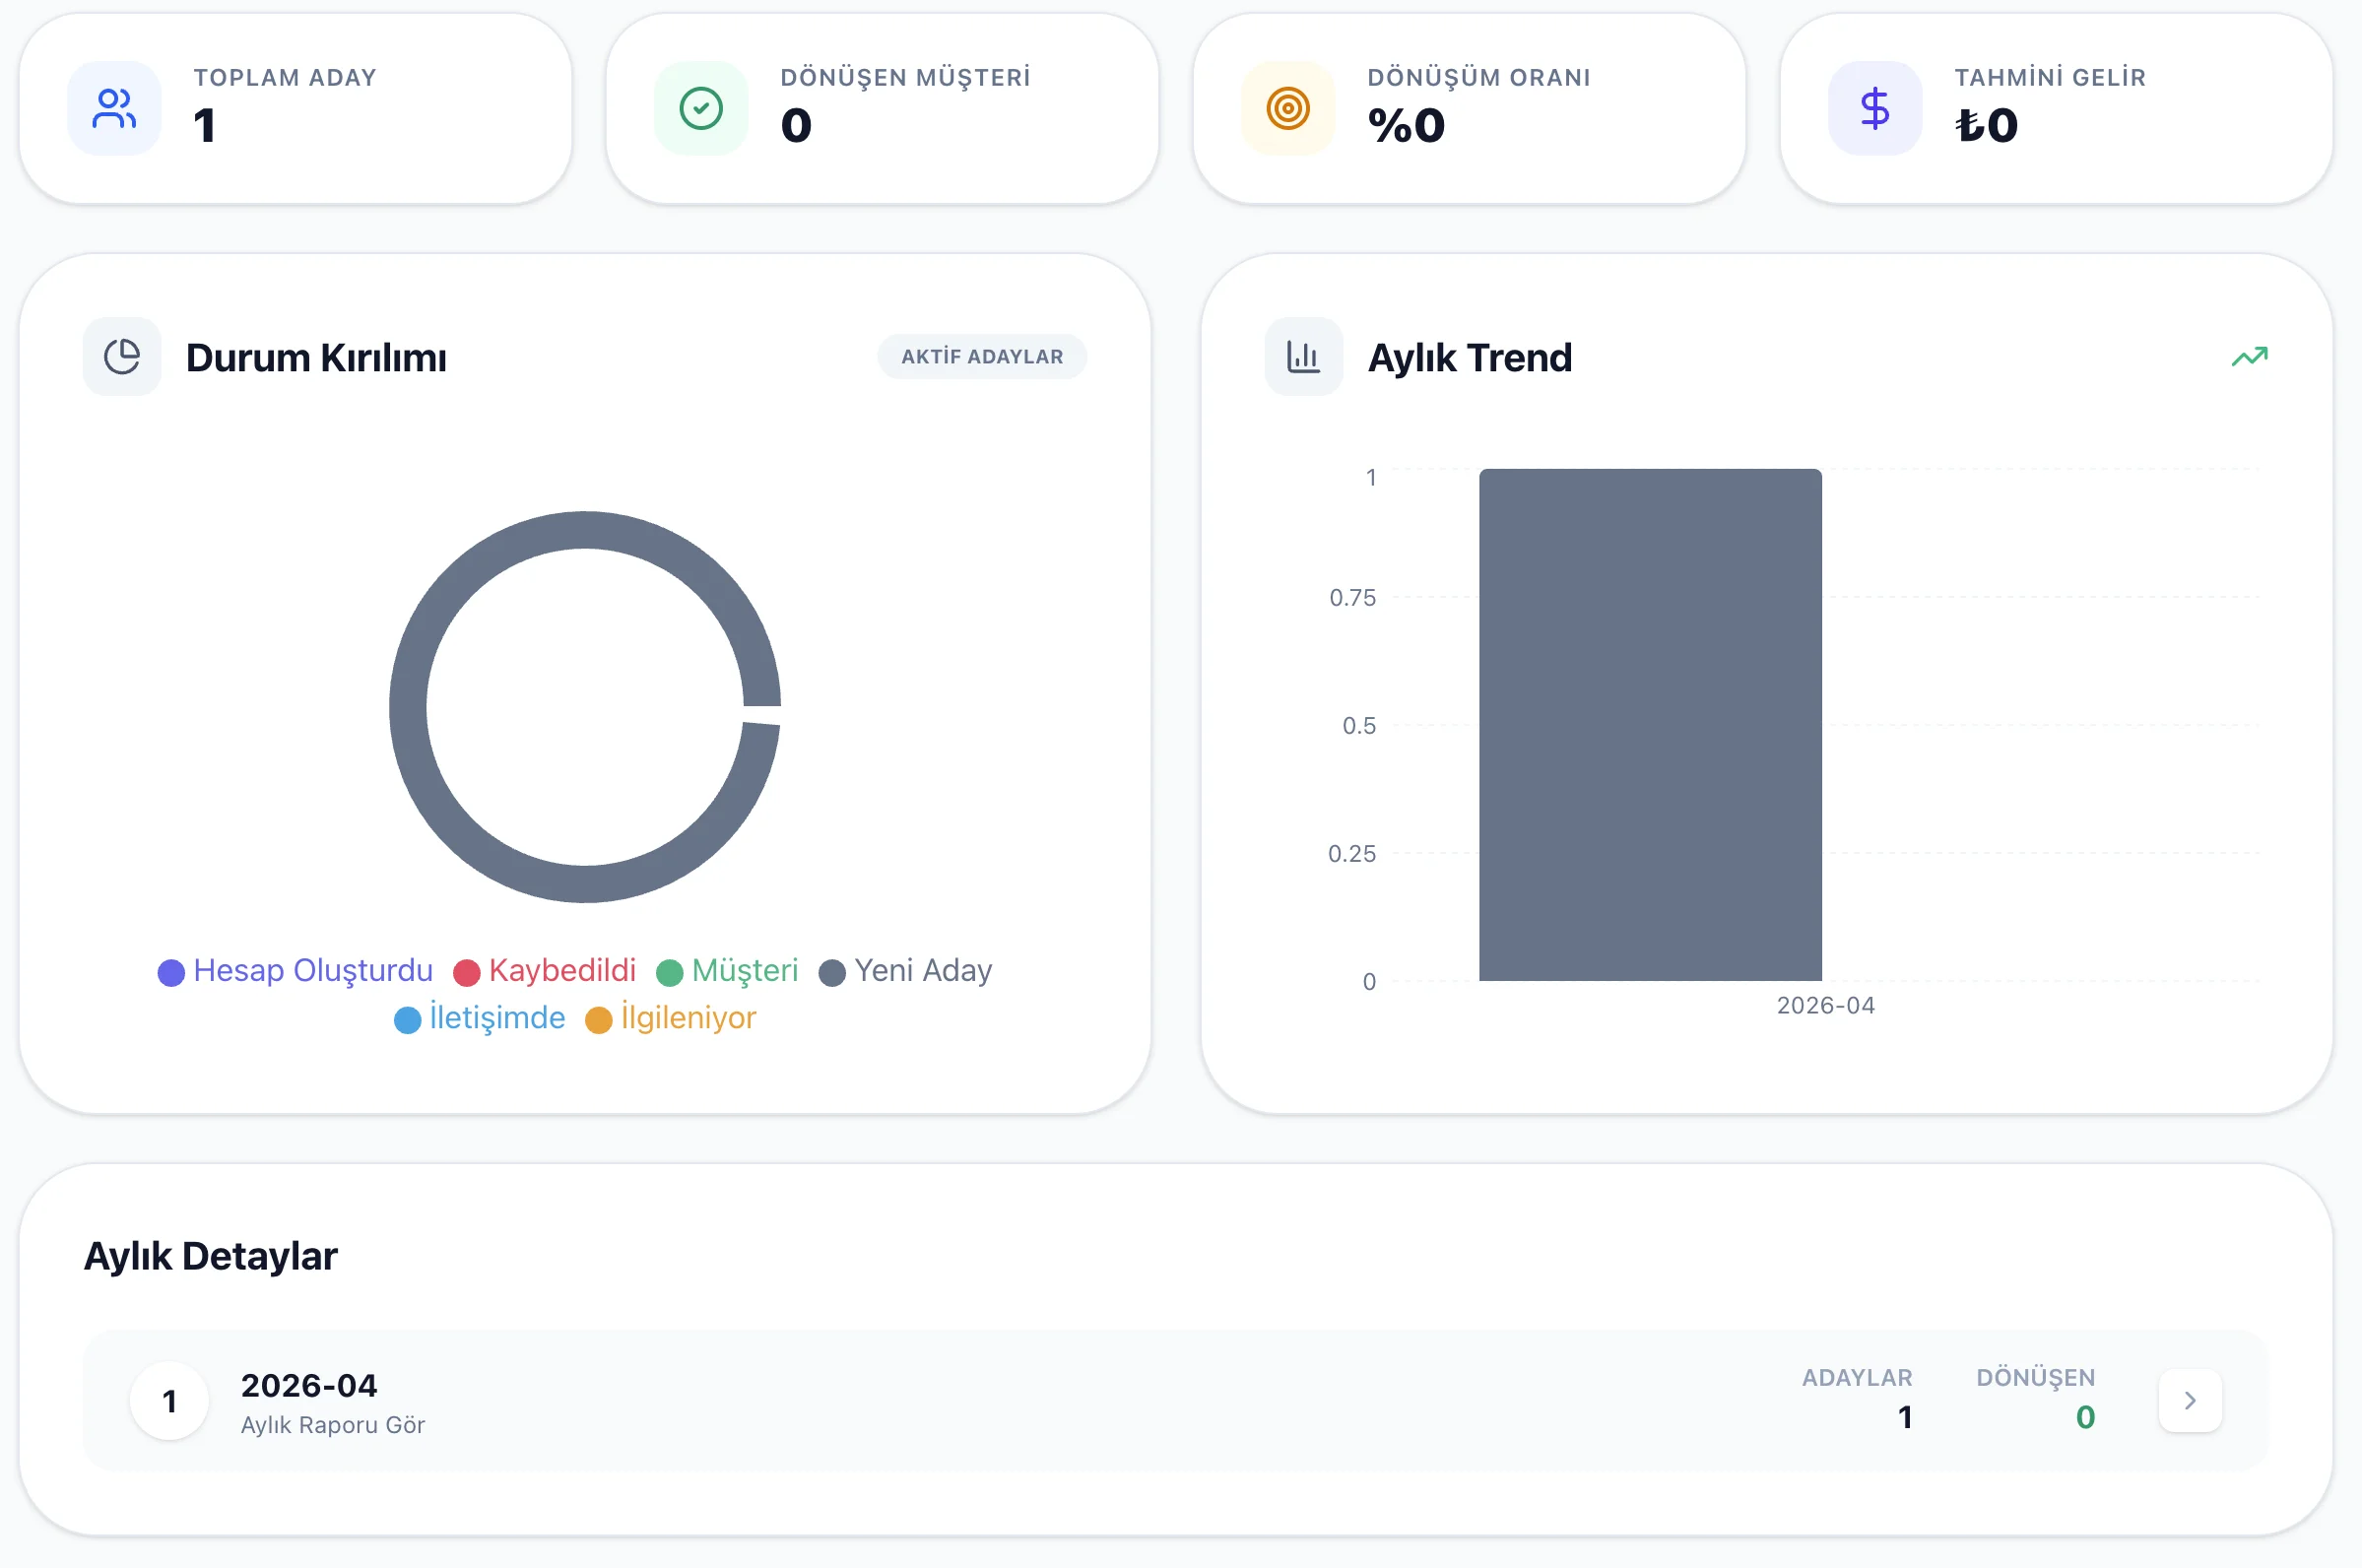Viewport: 2362px width, 1568px height.
Task: Expand the 2026-04 monthly detail row chevron
Action: click(2190, 1400)
